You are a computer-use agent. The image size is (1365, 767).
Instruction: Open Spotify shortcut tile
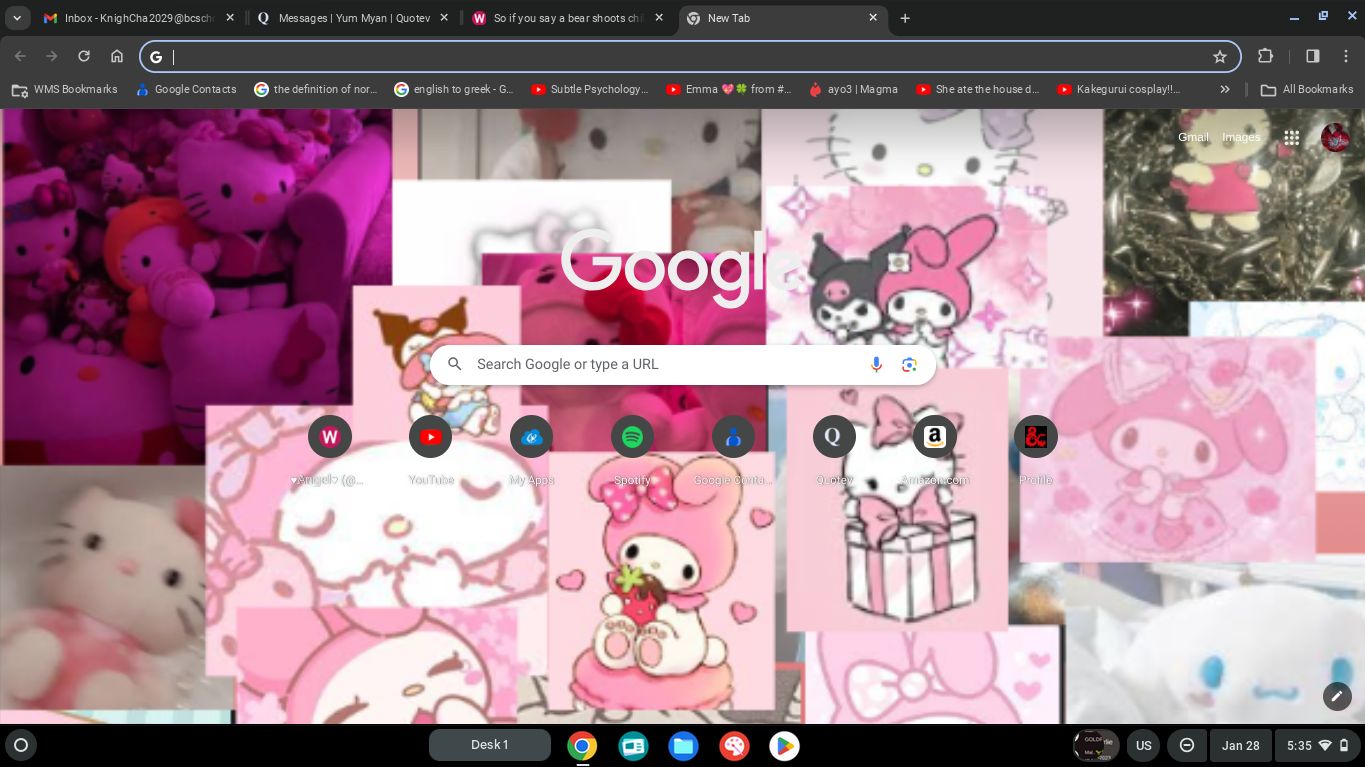tap(632, 437)
